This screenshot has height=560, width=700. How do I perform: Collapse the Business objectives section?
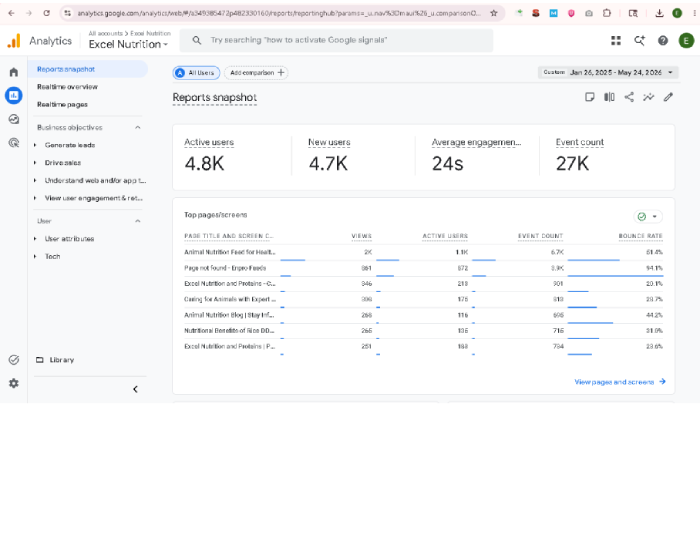click(138, 127)
